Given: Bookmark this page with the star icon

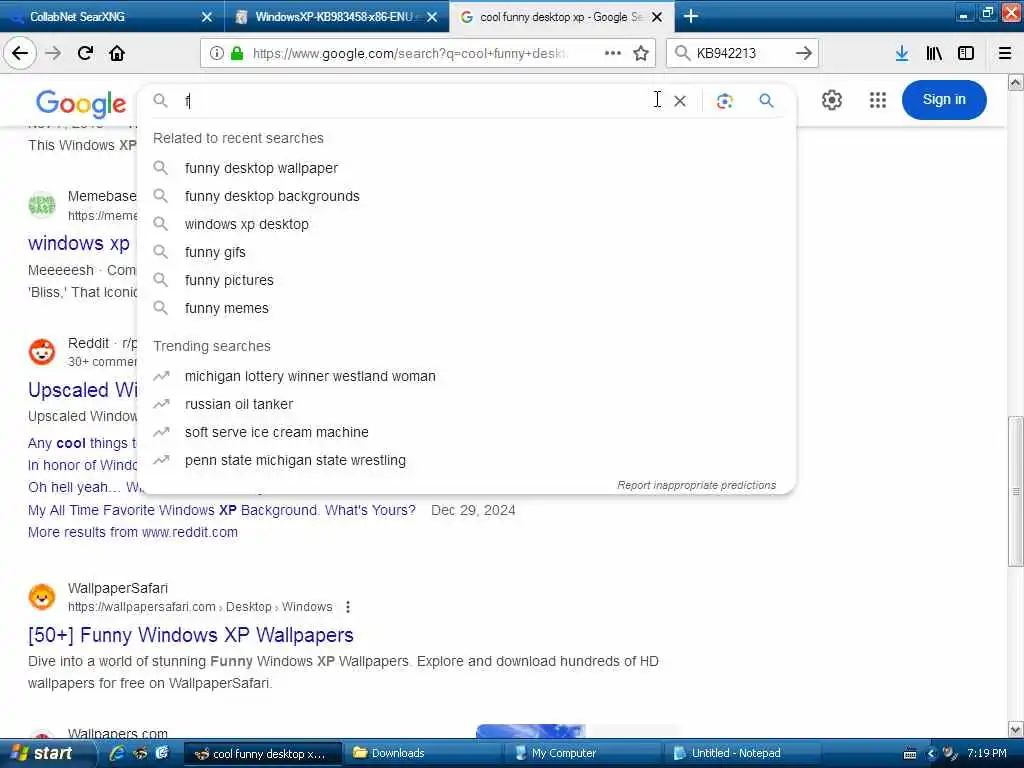Looking at the screenshot, I should tap(641, 53).
